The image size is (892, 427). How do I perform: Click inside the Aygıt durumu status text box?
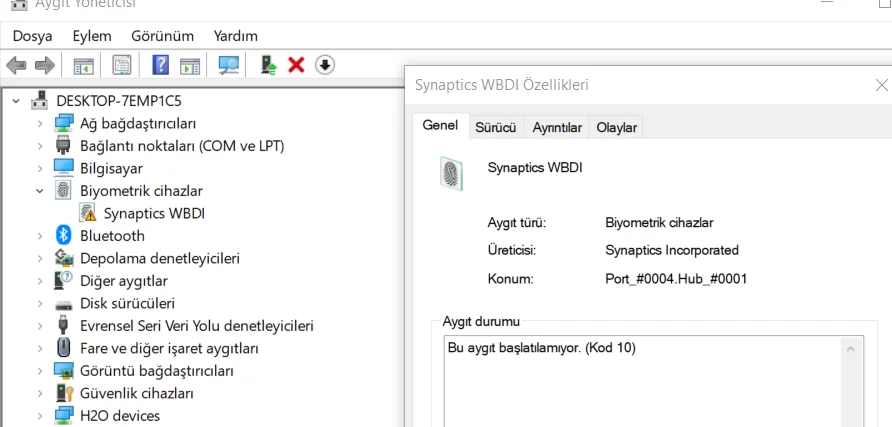(x=641, y=381)
